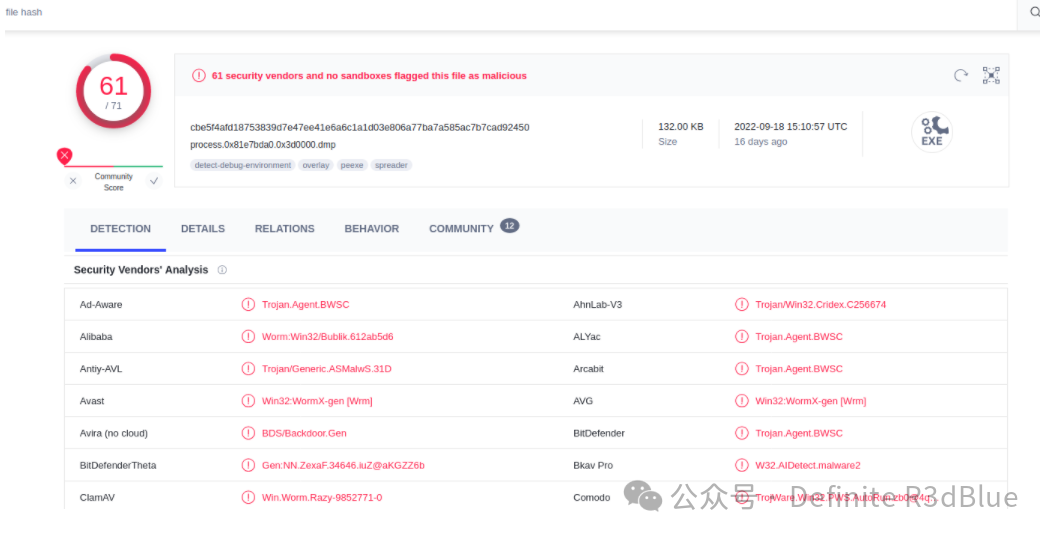Click BDS/Backdoor.Gen detection
Viewport: 1052px width, 539px height.
click(304, 434)
